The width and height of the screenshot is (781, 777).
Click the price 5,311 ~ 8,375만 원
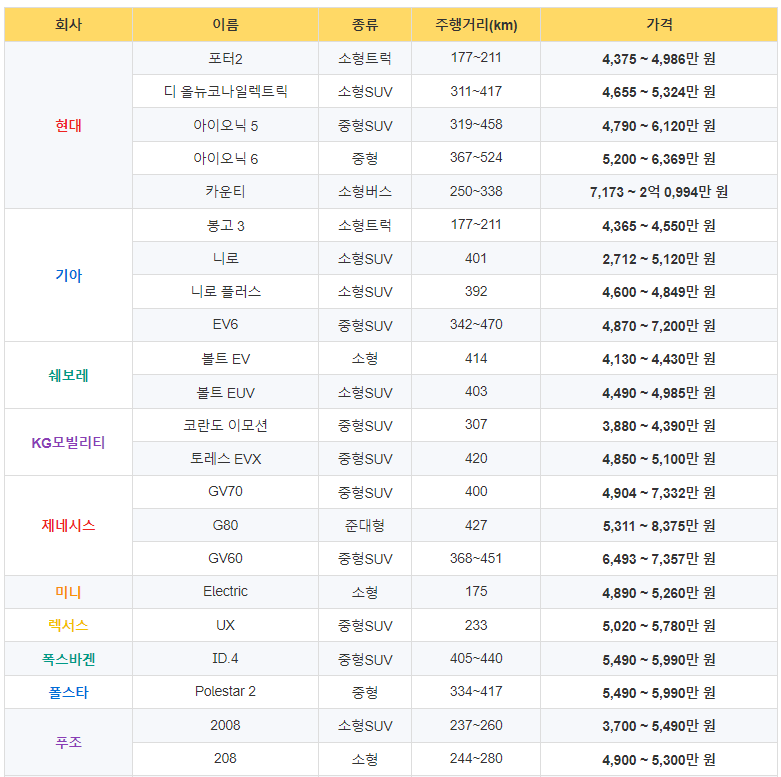[x=659, y=526]
